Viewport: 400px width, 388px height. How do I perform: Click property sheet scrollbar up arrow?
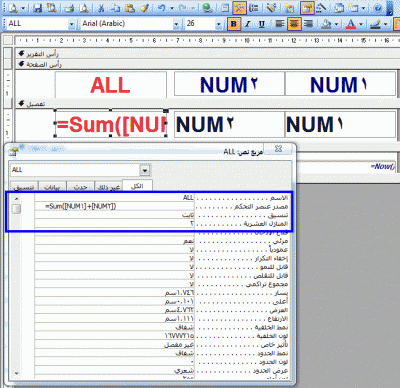click(16, 198)
